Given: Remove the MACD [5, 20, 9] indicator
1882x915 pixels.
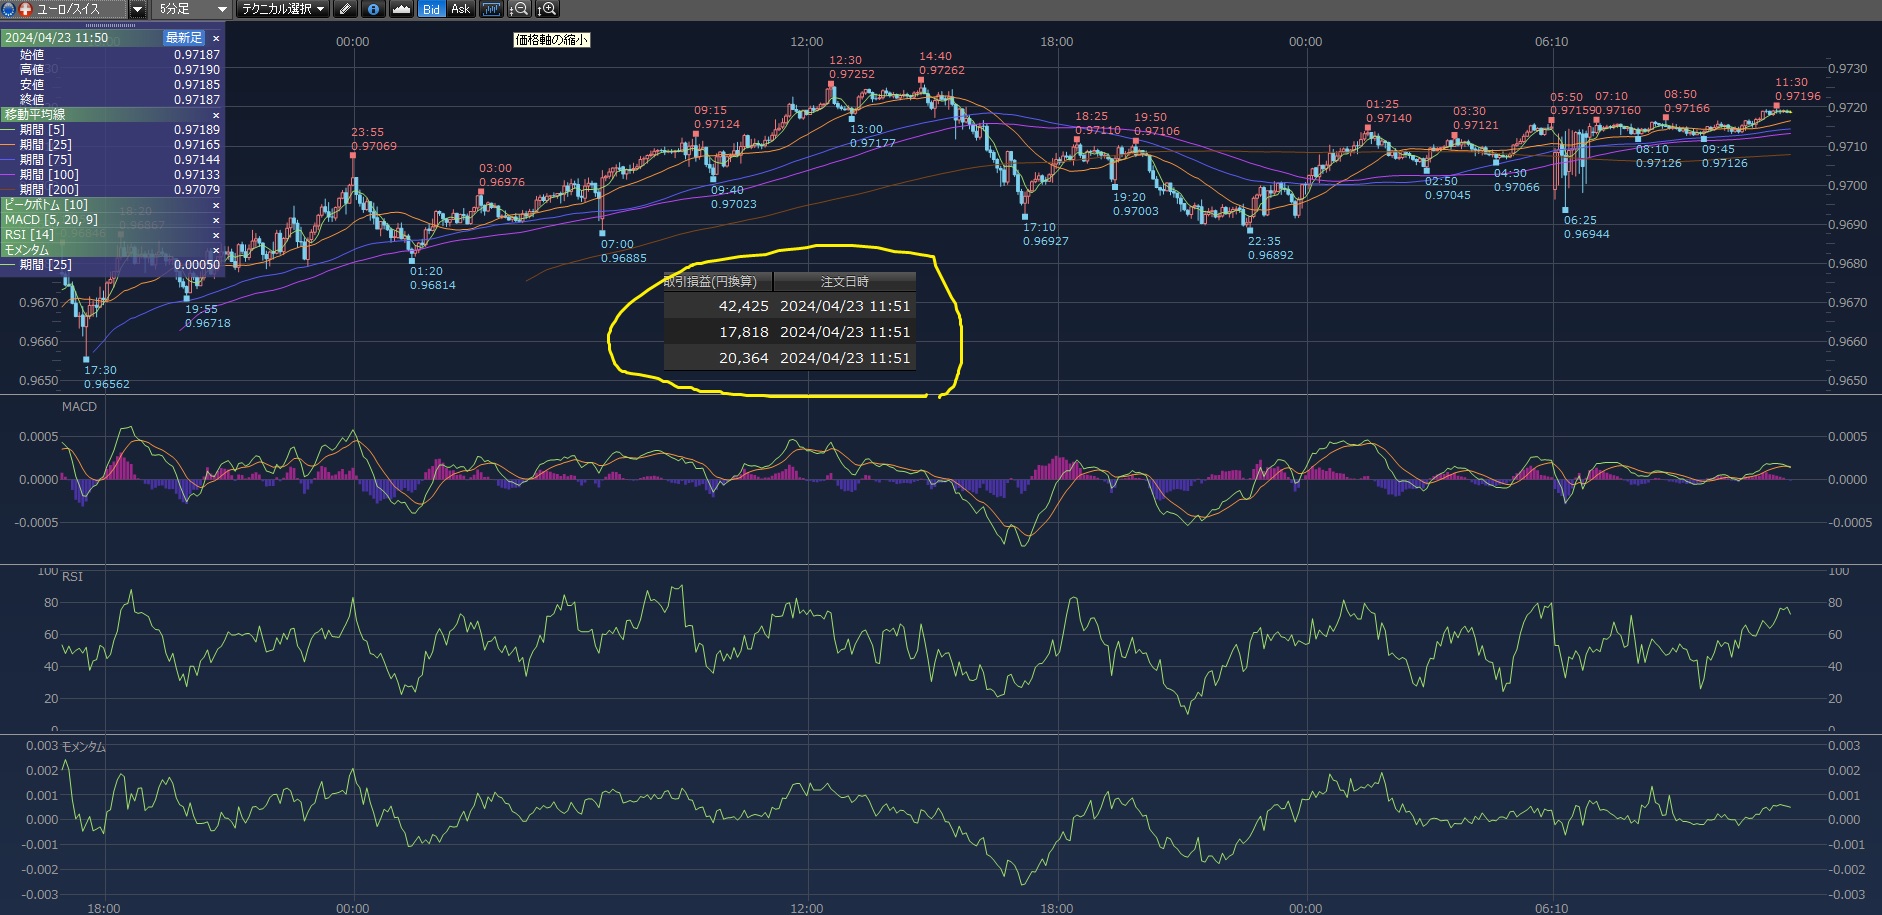Looking at the screenshot, I should (216, 220).
